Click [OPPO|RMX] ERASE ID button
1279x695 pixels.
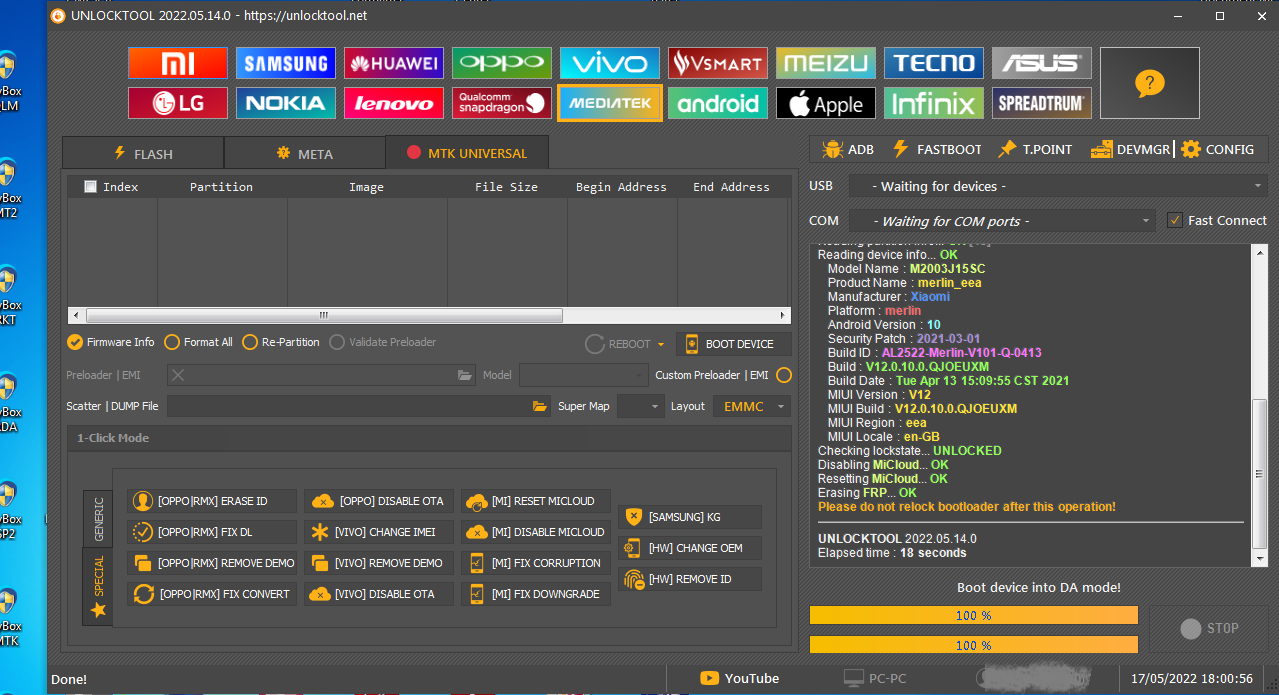click(213, 501)
